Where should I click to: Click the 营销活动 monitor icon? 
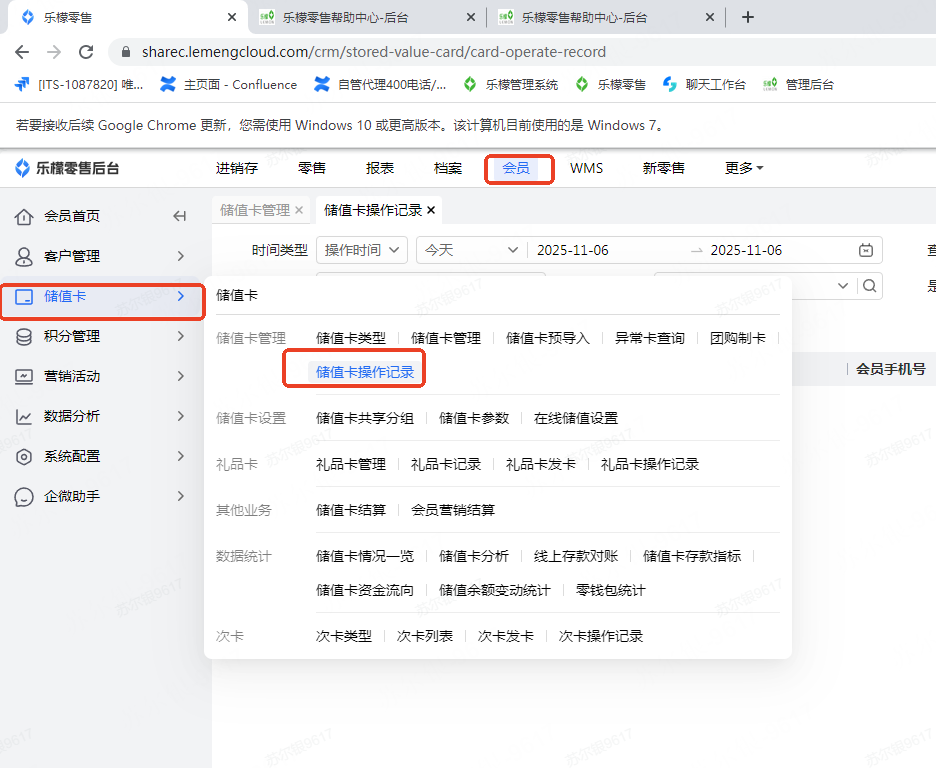24,377
